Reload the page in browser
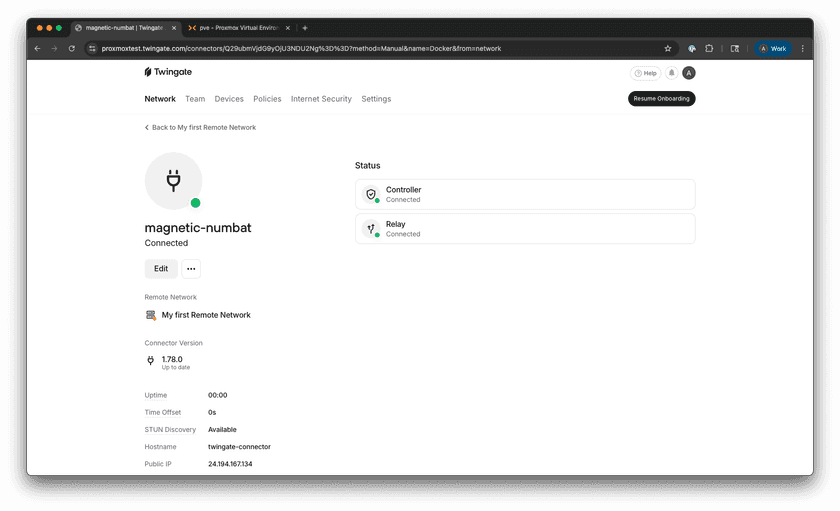 [x=72, y=48]
